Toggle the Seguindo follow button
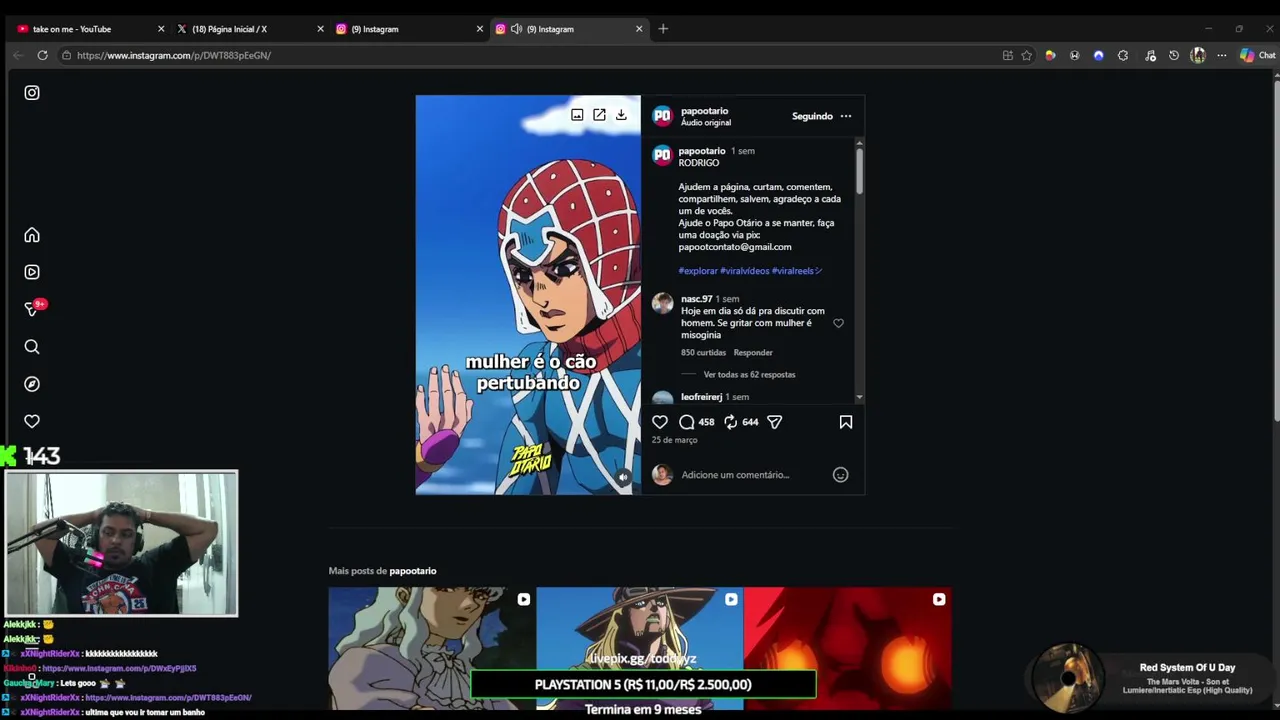1280x720 pixels. pyautogui.click(x=812, y=116)
